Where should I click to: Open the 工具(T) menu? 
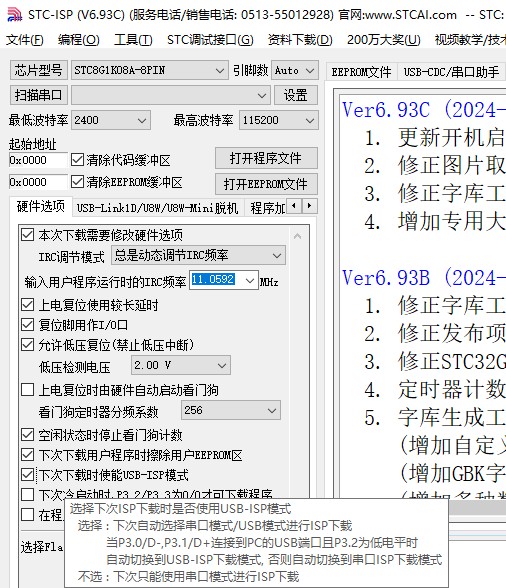(x=133, y=39)
